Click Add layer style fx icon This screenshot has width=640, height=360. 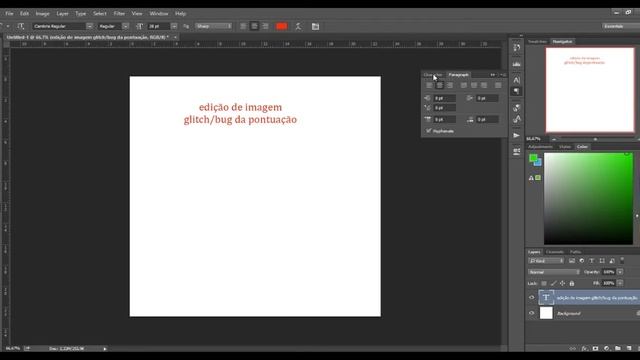pos(584,349)
